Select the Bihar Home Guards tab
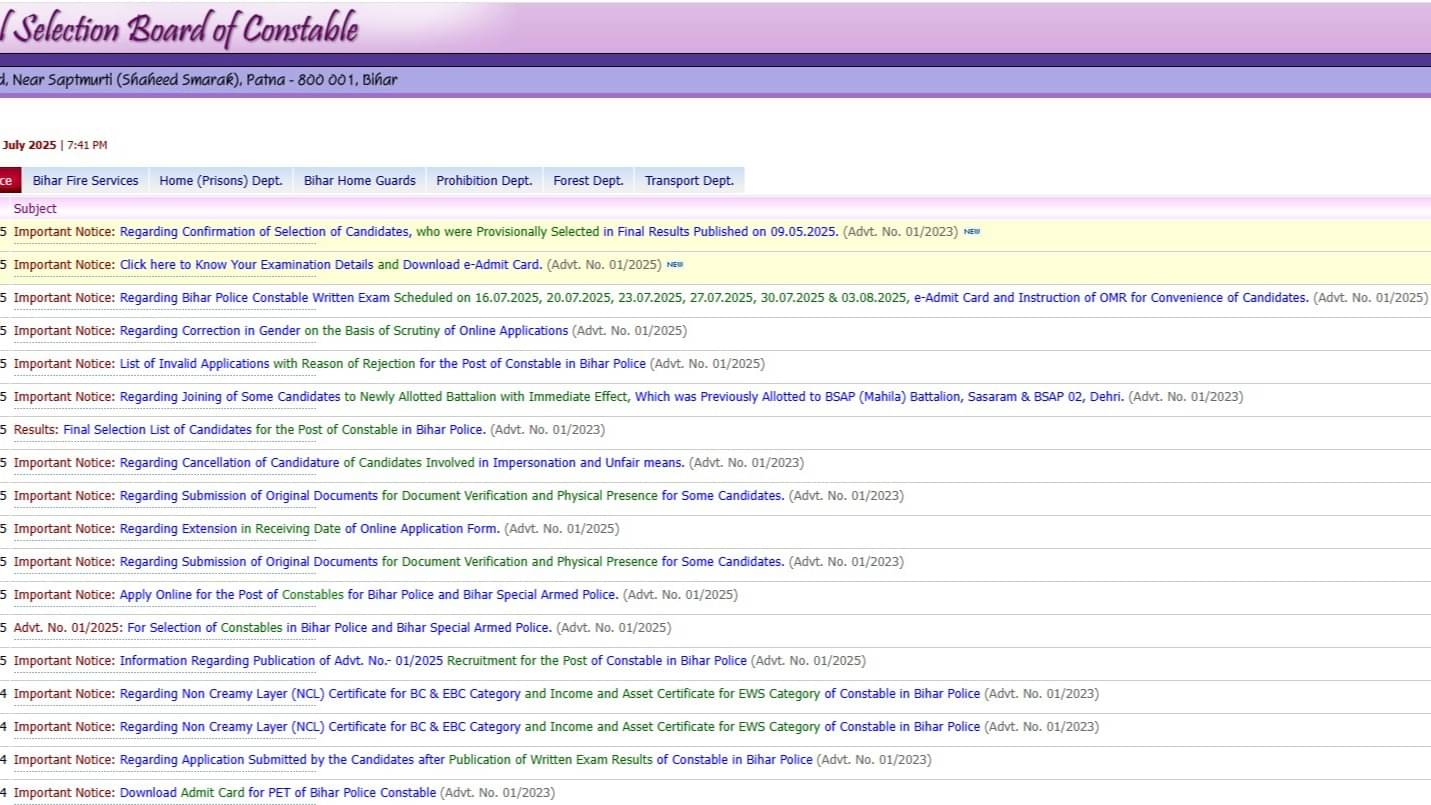1431x805 pixels. tap(359, 181)
